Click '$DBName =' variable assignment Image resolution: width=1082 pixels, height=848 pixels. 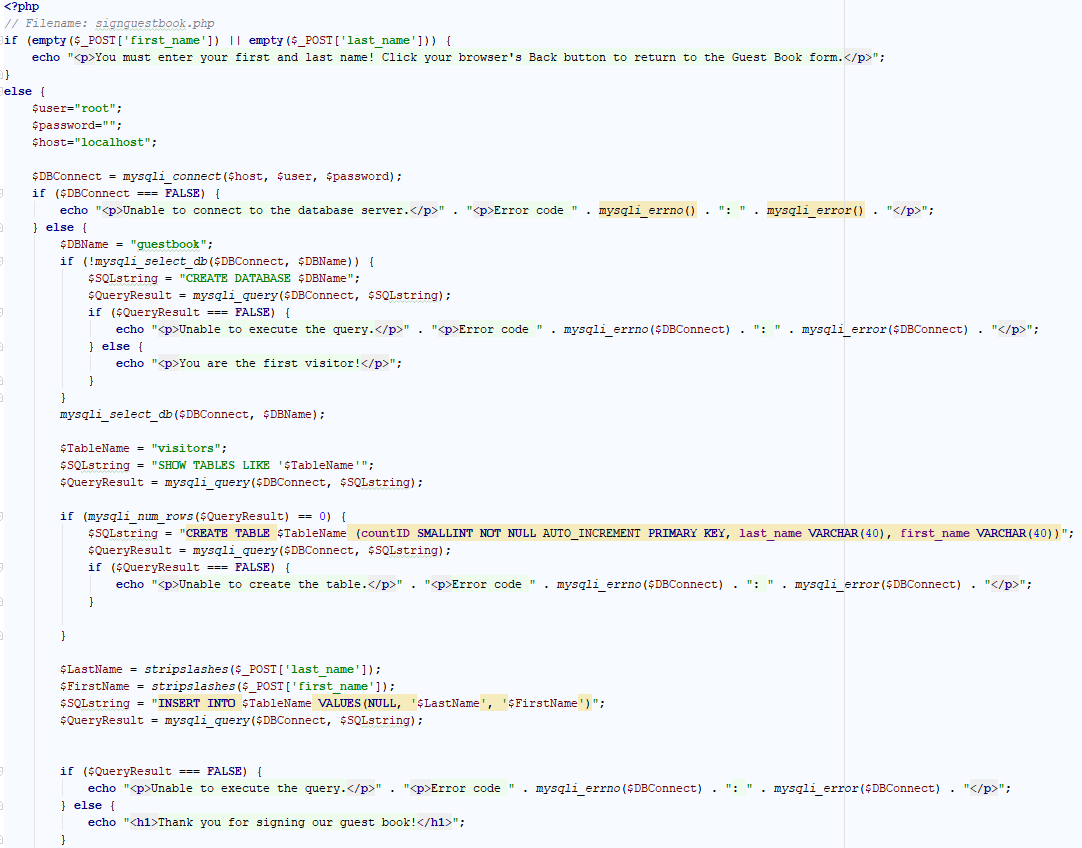(x=91, y=244)
